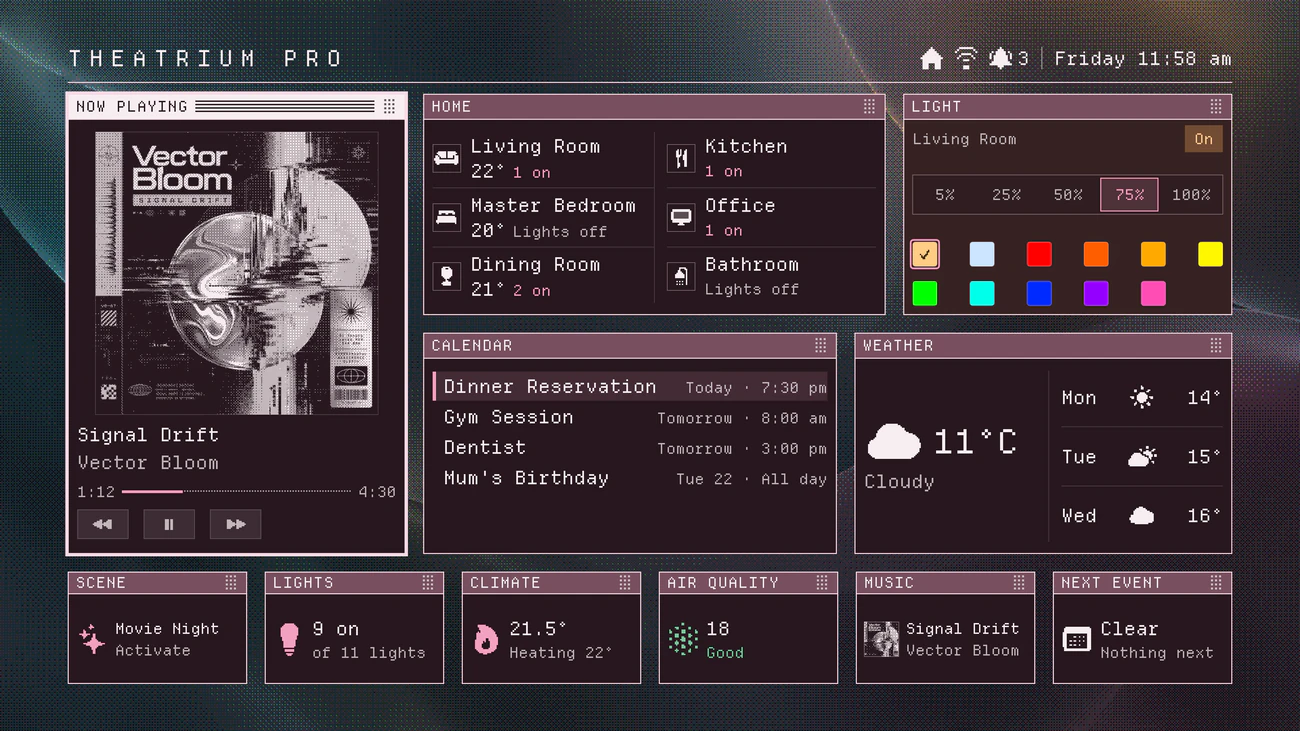Select the Living Room sofa icon
The width and height of the screenshot is (1300, 731).
tap(446, 158)
